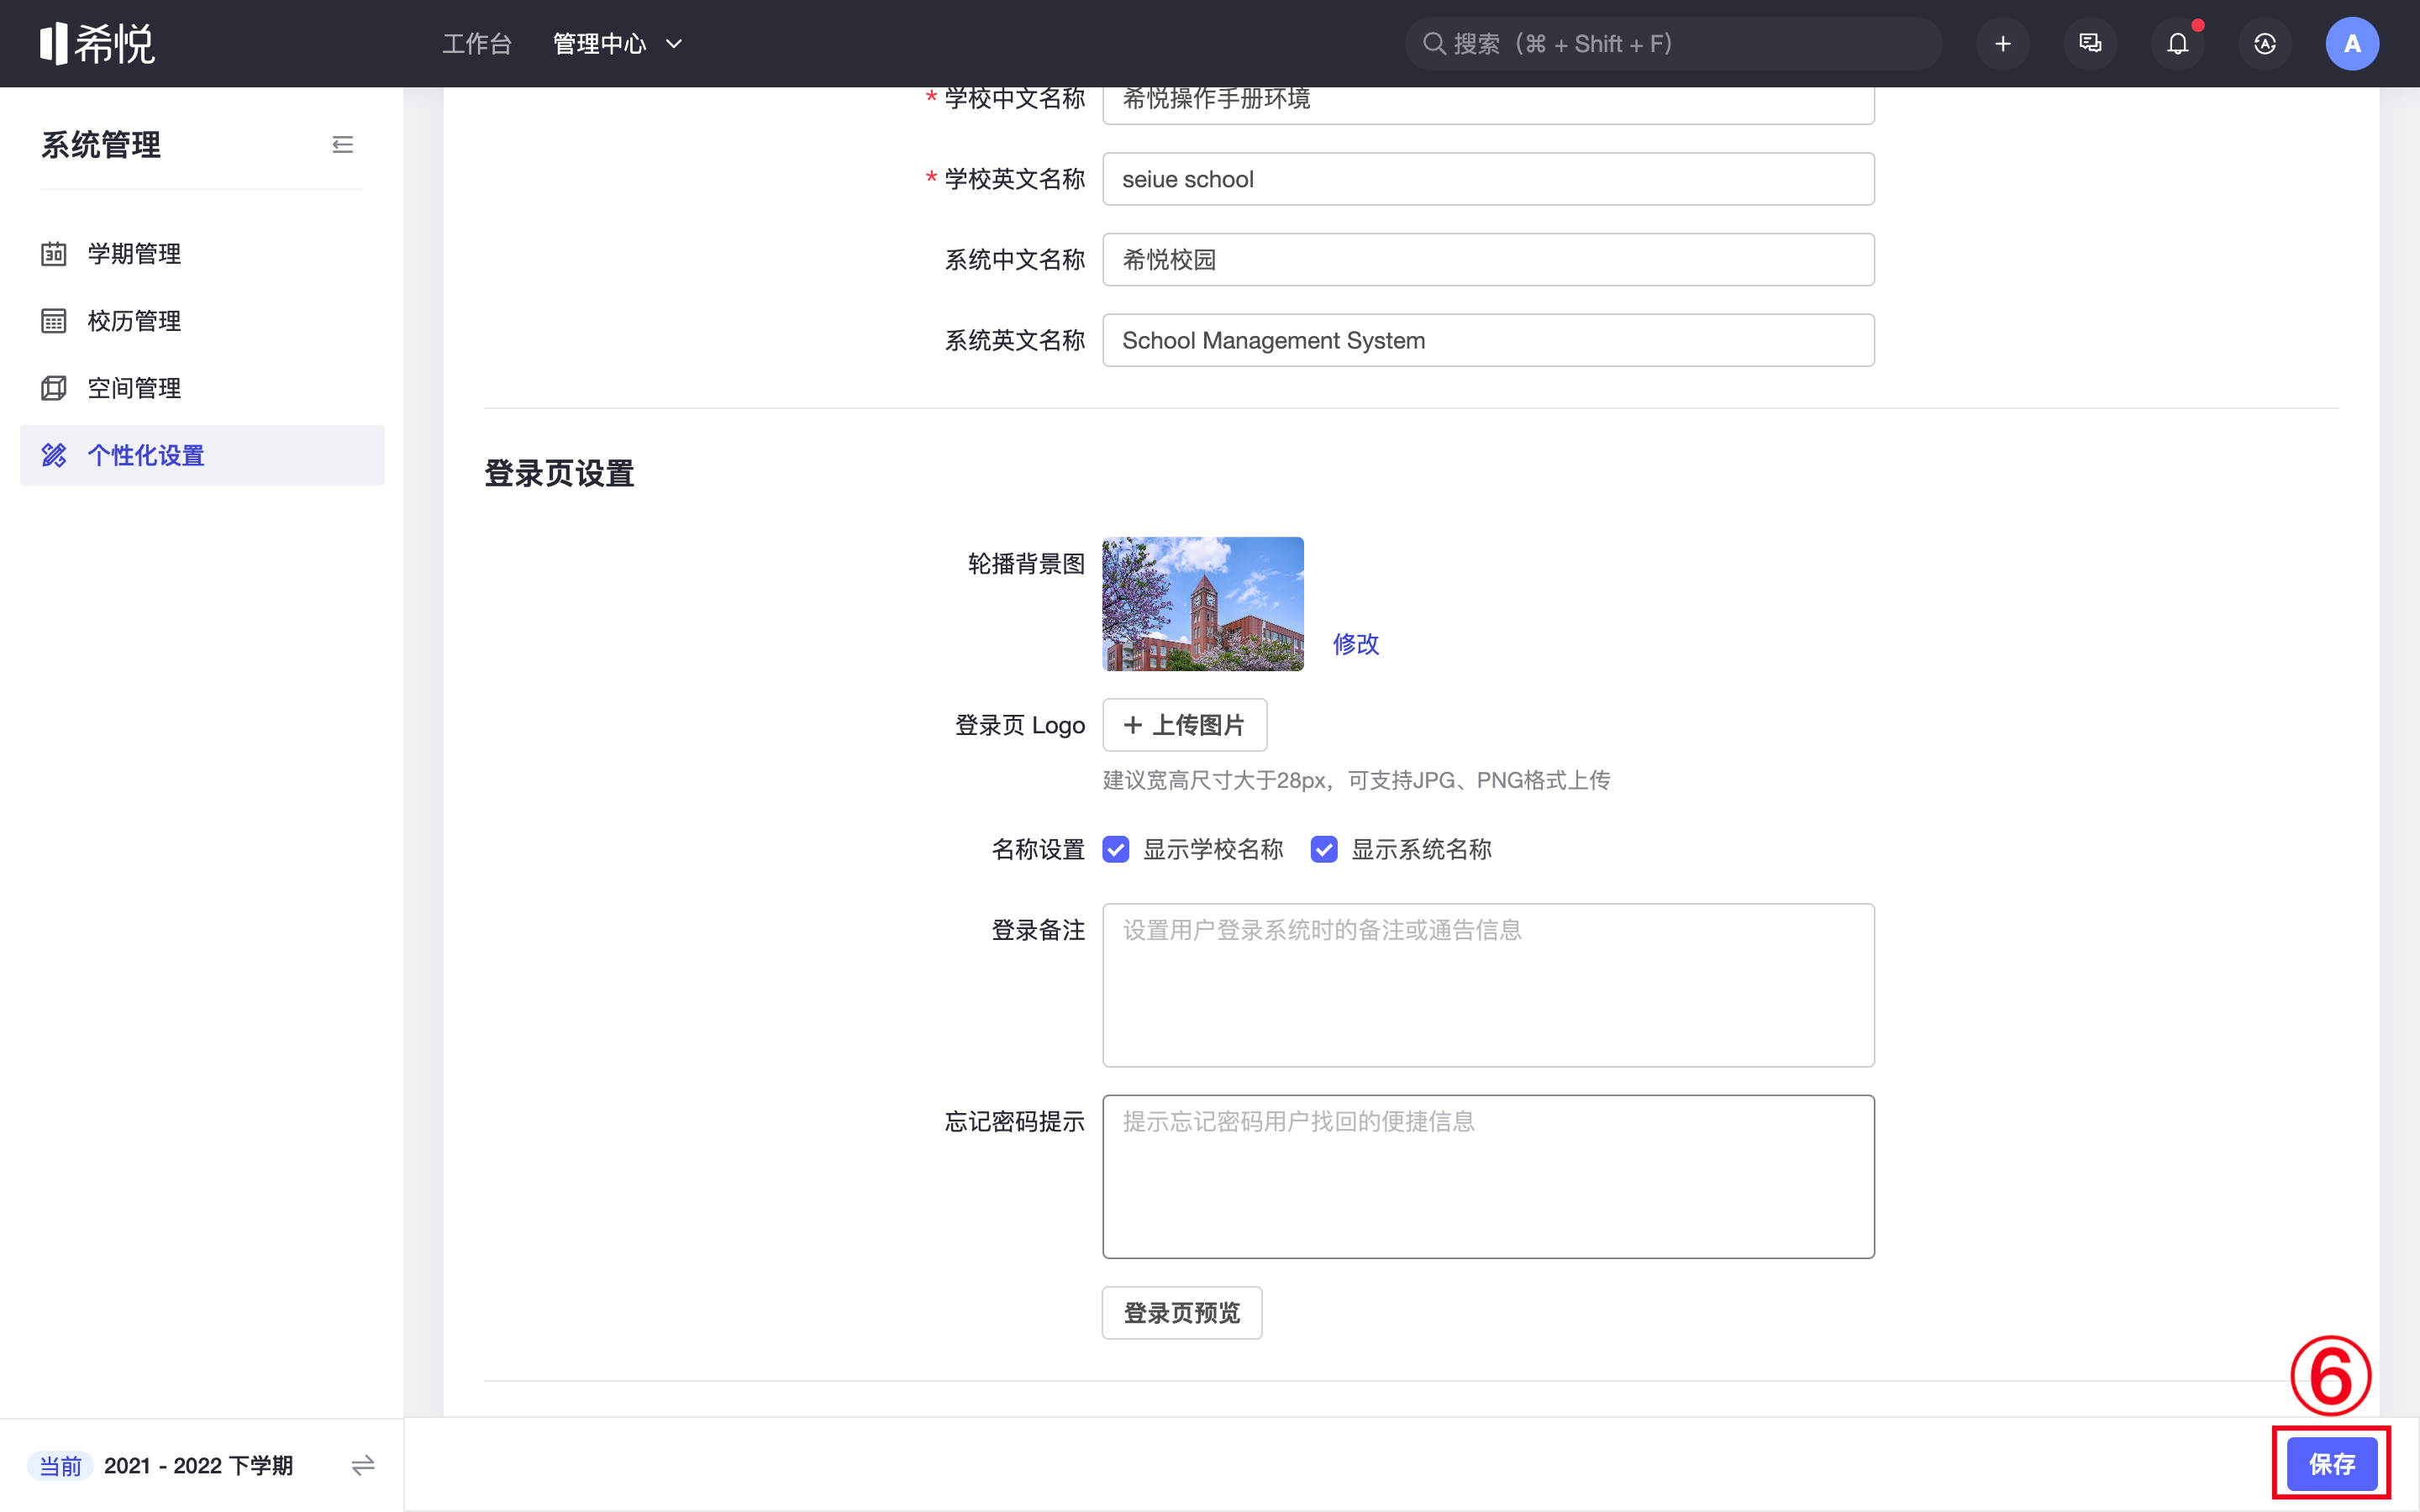Uncheck 显示系统名称 checkbox
This screenshot has width=2420, height=1512.
(x=1324, y=849)
